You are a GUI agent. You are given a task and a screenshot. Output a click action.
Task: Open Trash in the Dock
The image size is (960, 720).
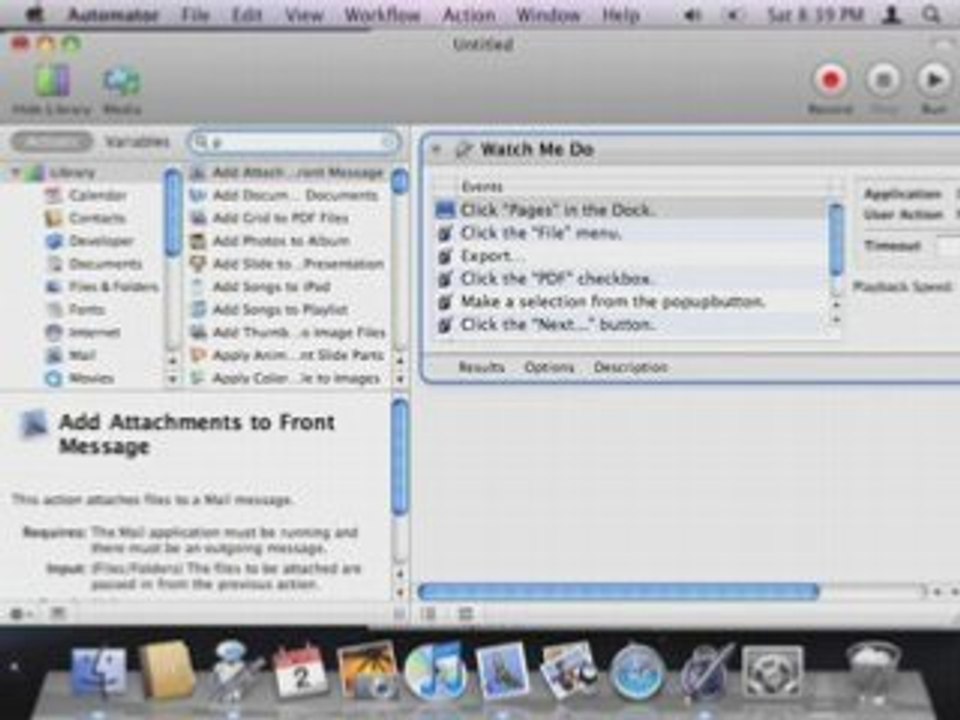(872, 670)
